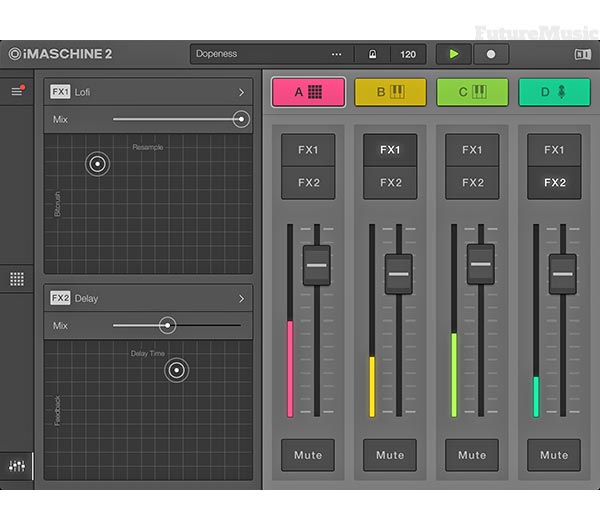This screenshot has width=600, height=530.
Task: Click channel A volume fader cap
Action: [x=316, y=265]
